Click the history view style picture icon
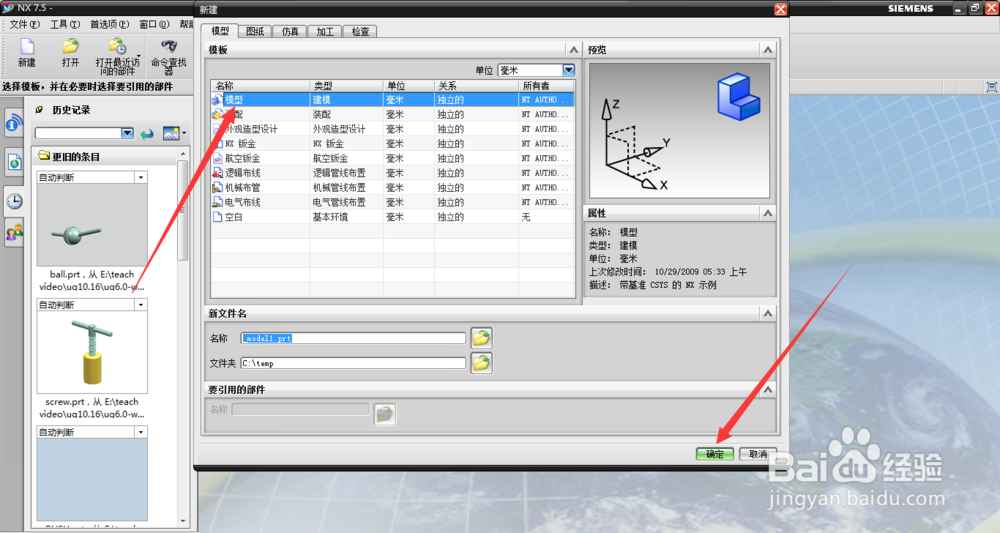Viewport: 1000px width, 533px height. 171,133
